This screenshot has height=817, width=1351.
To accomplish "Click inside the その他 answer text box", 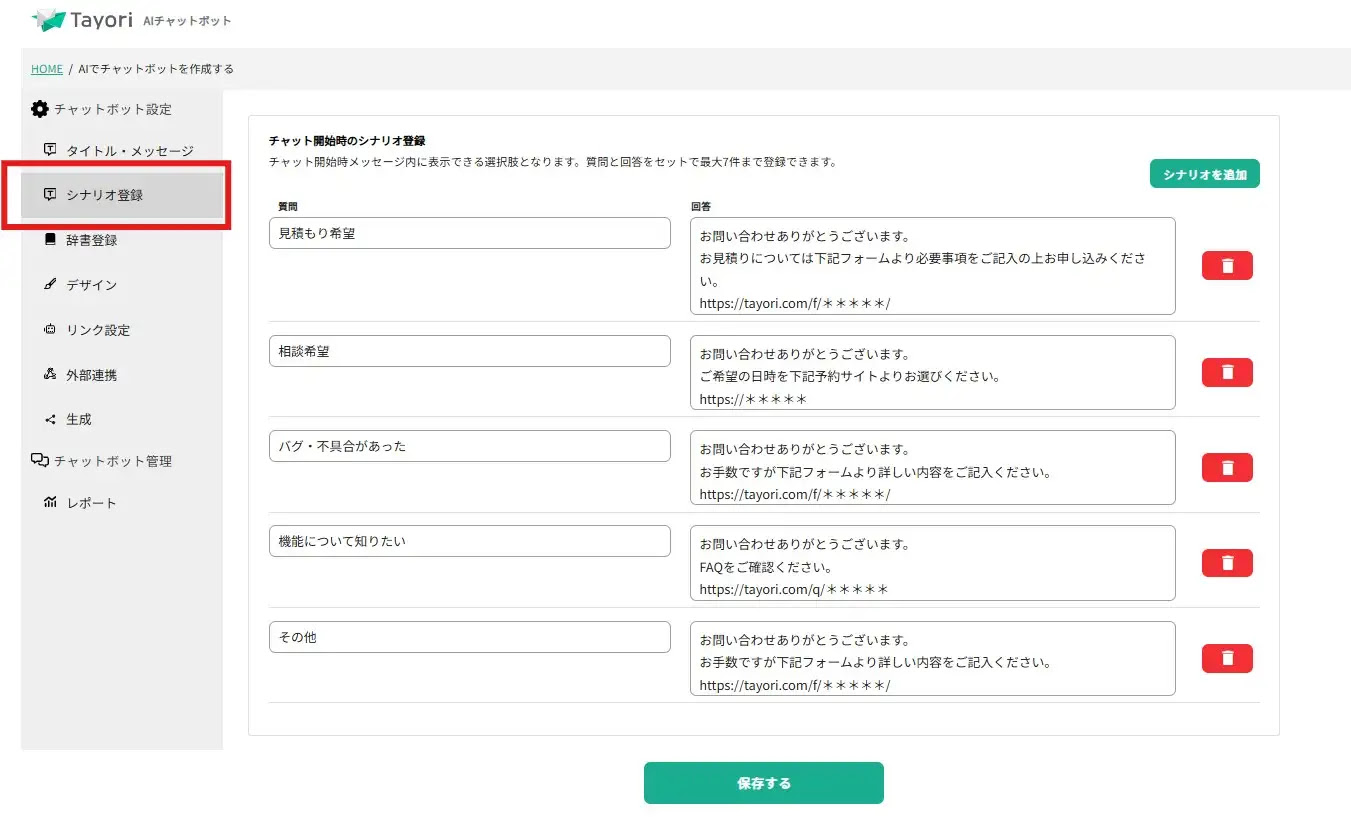I will (932, 658).
